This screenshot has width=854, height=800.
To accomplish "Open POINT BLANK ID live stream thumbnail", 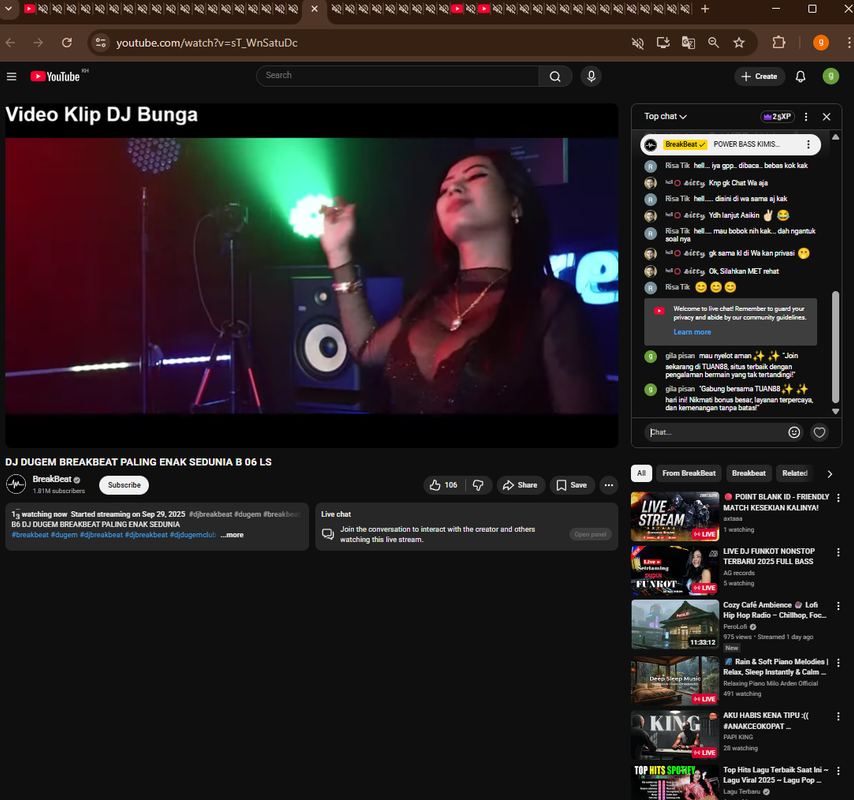I will pos(675,516).
